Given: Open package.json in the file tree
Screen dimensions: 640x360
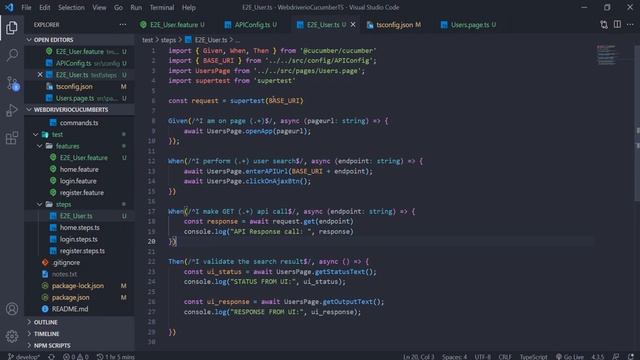Looking at the screenshot, I should [x=71, y=297].
